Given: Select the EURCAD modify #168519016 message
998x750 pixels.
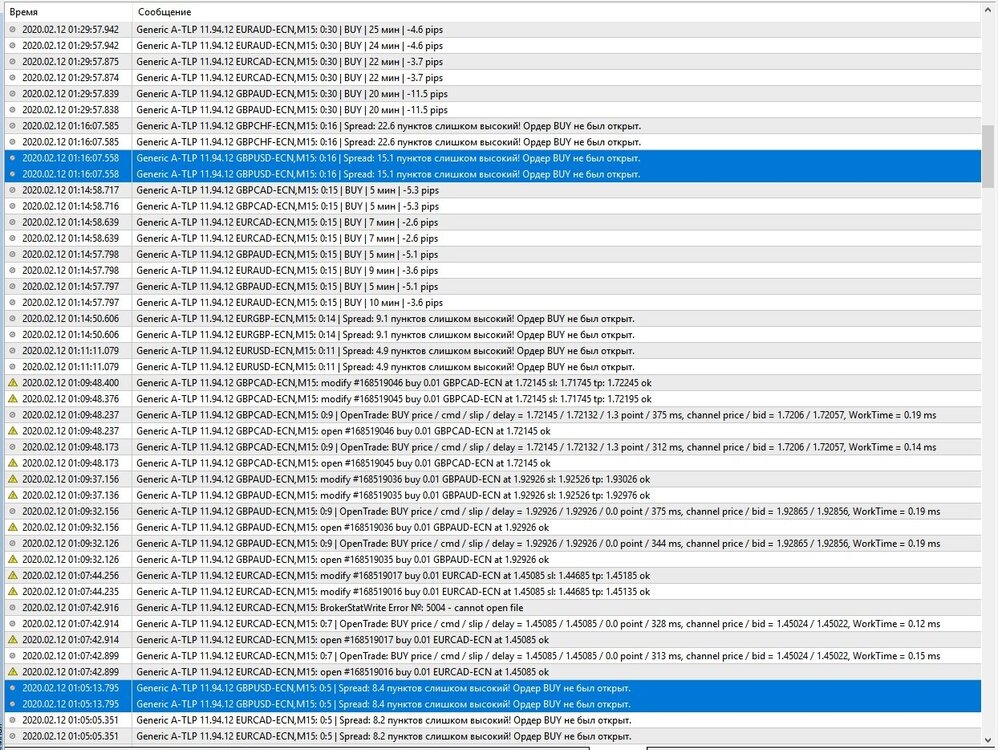Looking at the screenshot, I should coord(393,591).
